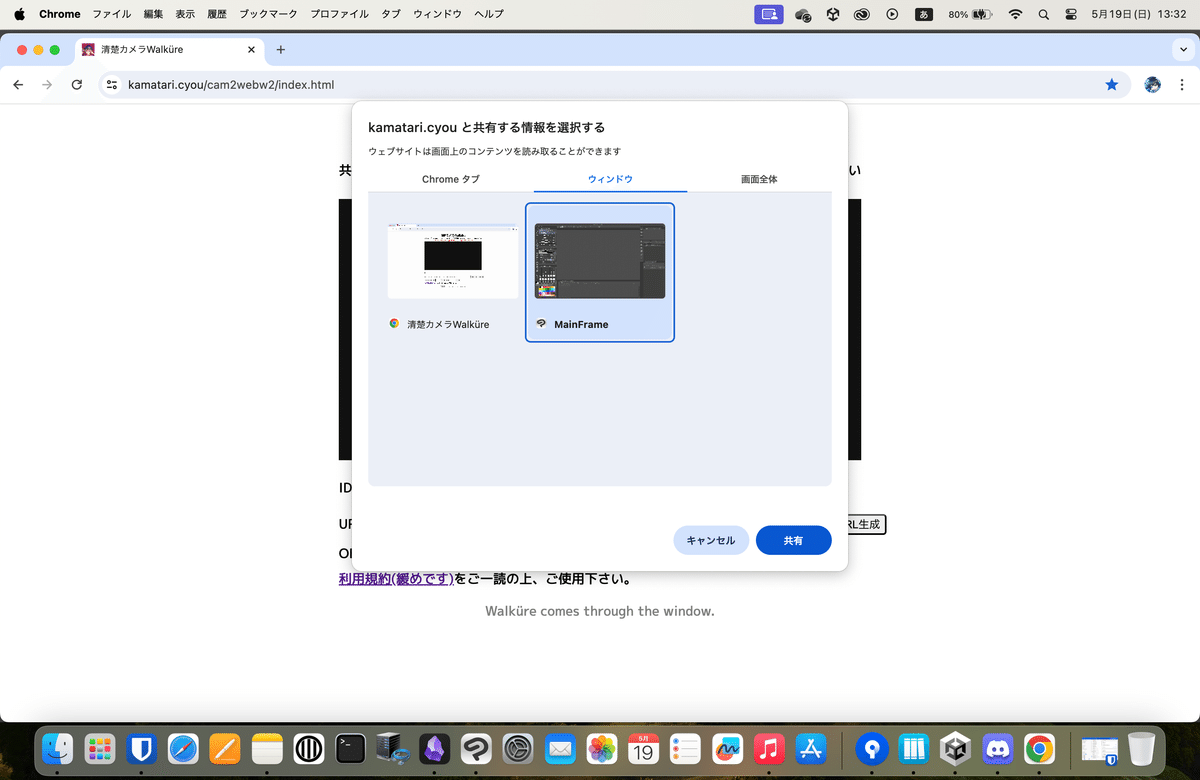Open Chrome profile avatar
This screenshot has height=780, width=1200.
[1152, 85]
